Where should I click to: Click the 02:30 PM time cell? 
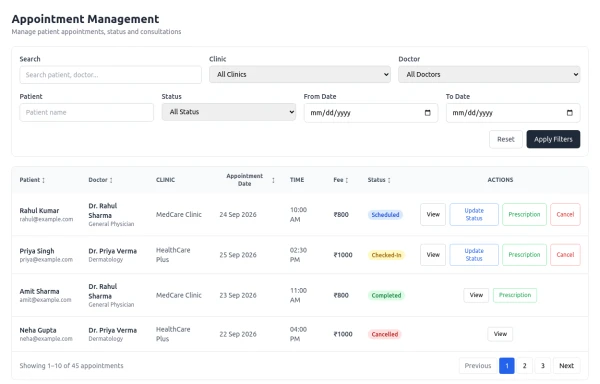(x=298, y=255)
